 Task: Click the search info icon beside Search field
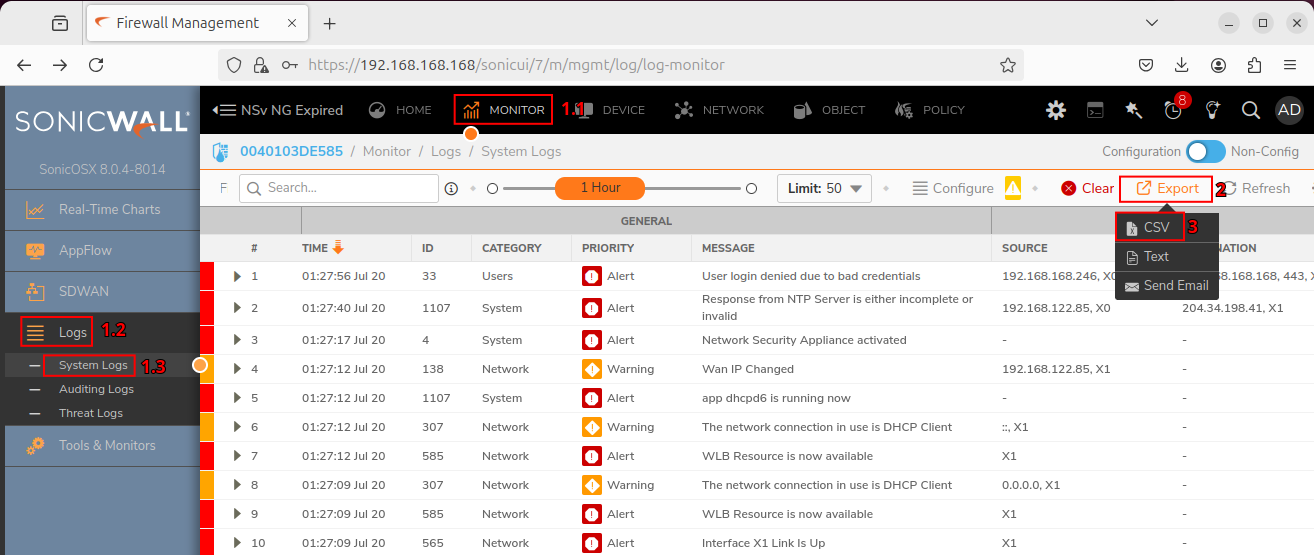[451, 188]
